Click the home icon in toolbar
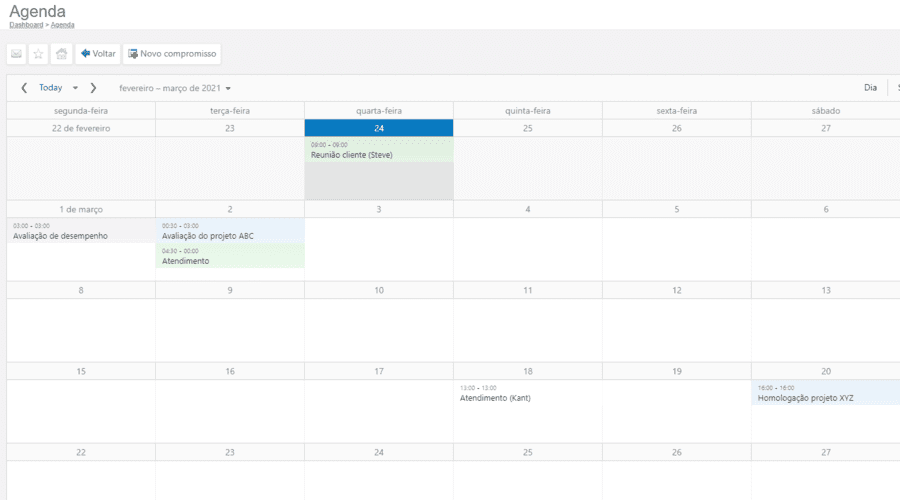The width and height of the screenshot is (900, 500). tap(61, 54)
